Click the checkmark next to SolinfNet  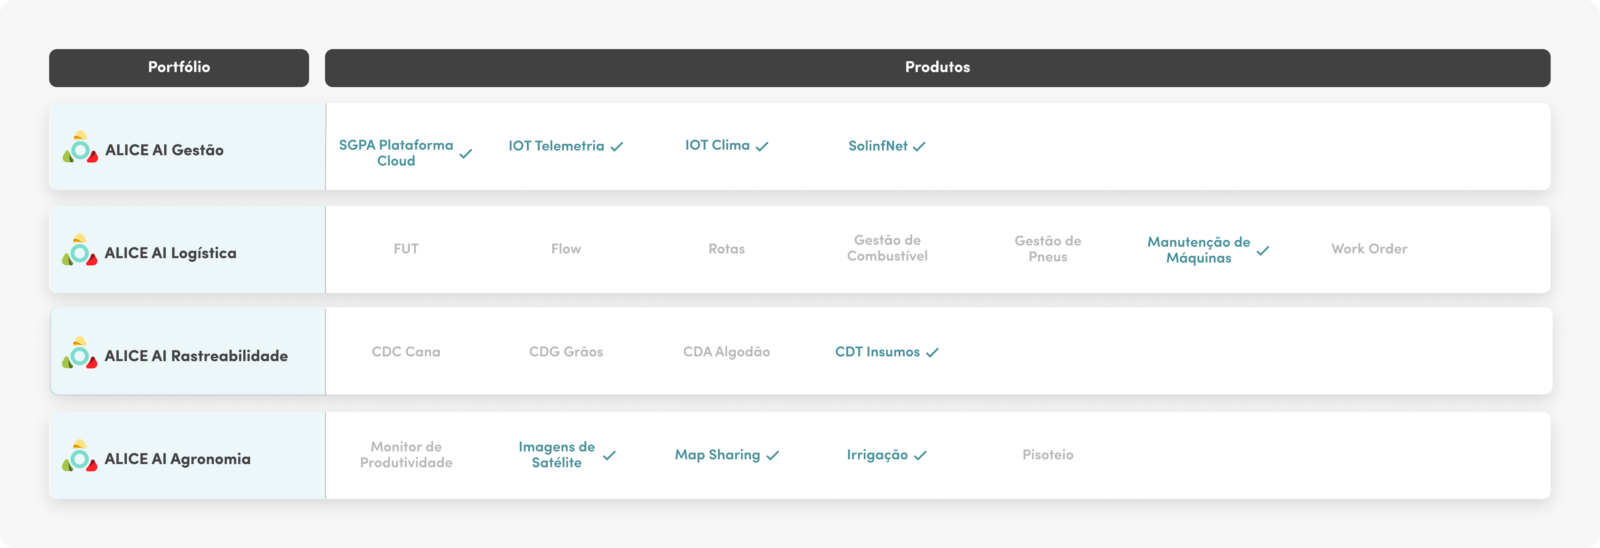919,146
